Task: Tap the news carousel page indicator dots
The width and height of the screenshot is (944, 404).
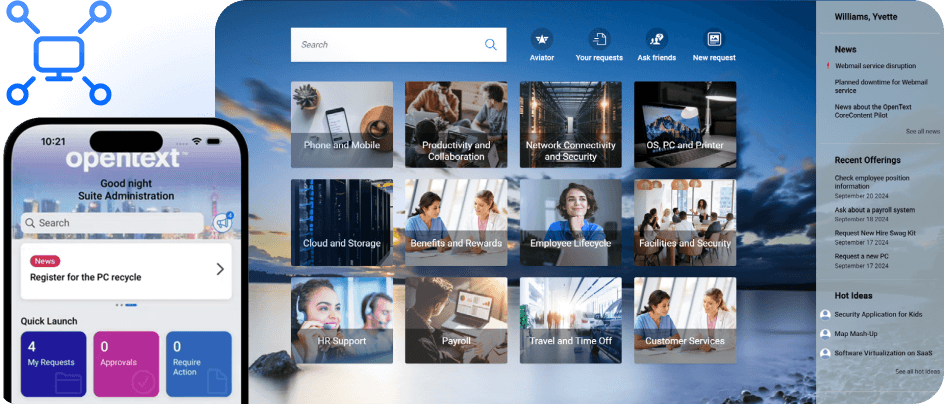Action: (x=126, y=305)
